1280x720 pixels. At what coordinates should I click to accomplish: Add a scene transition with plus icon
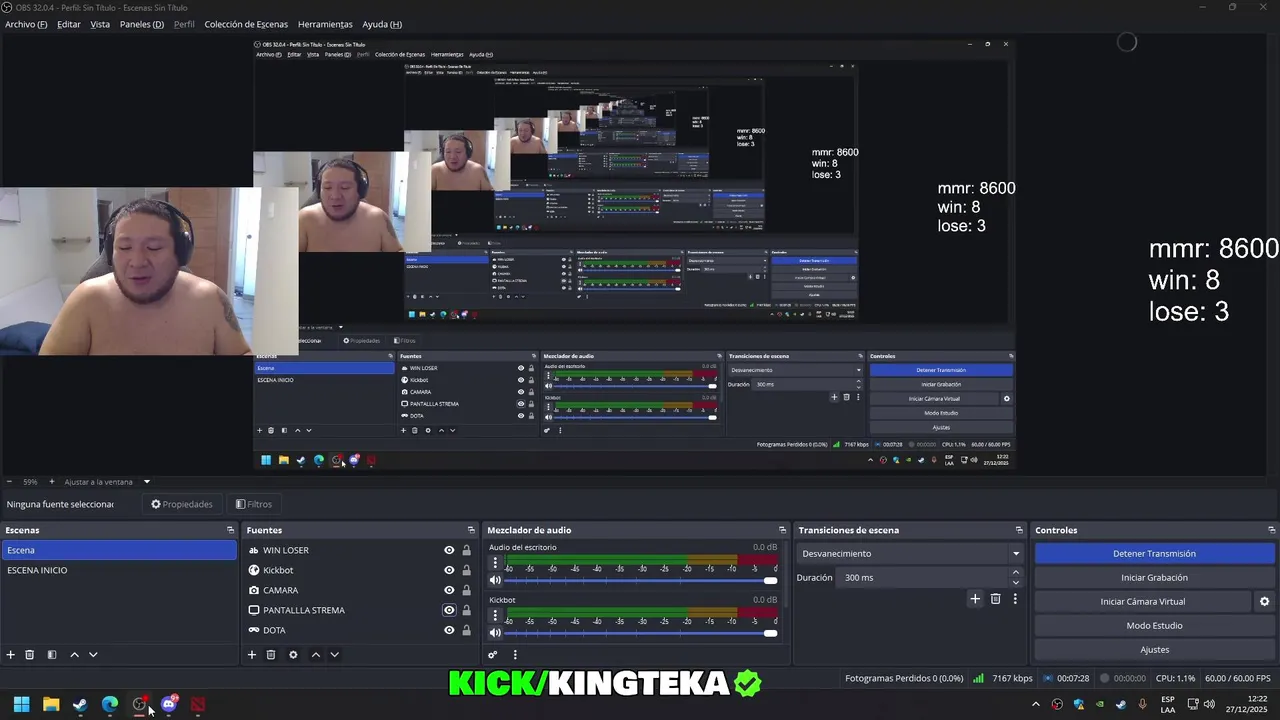[x=975, y=599]
